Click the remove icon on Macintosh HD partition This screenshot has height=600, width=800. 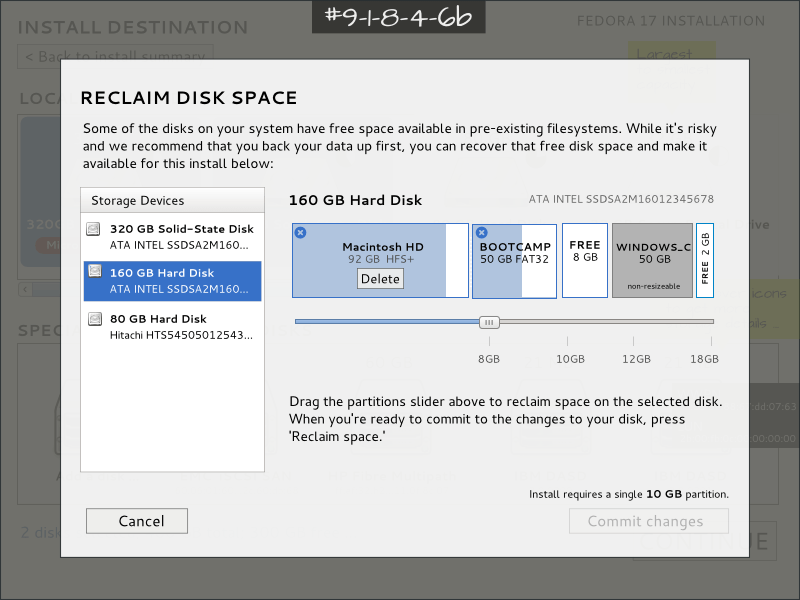click(301, 232)
